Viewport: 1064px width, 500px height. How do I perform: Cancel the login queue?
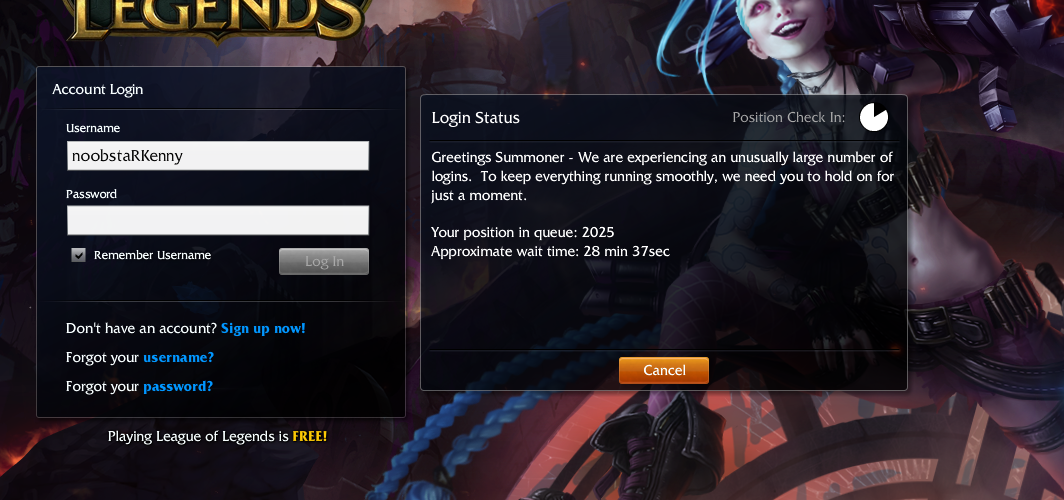pos(664,370)
